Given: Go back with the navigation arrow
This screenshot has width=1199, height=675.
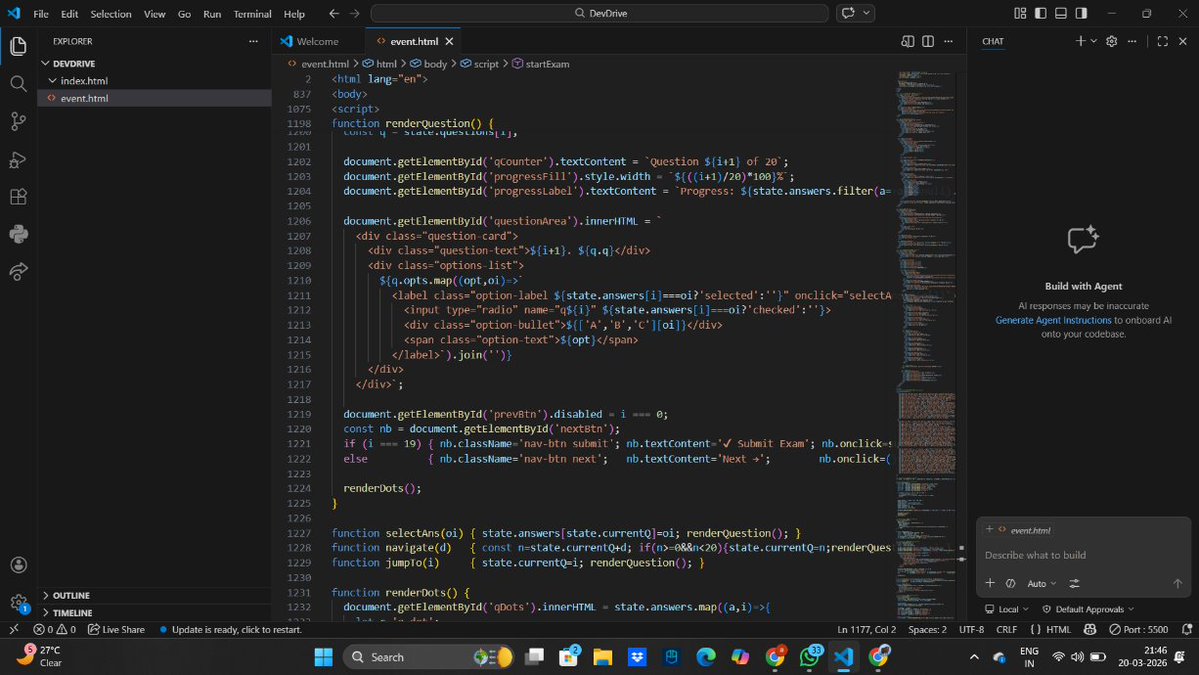Looking at the screenshot, I should point(334,14).
